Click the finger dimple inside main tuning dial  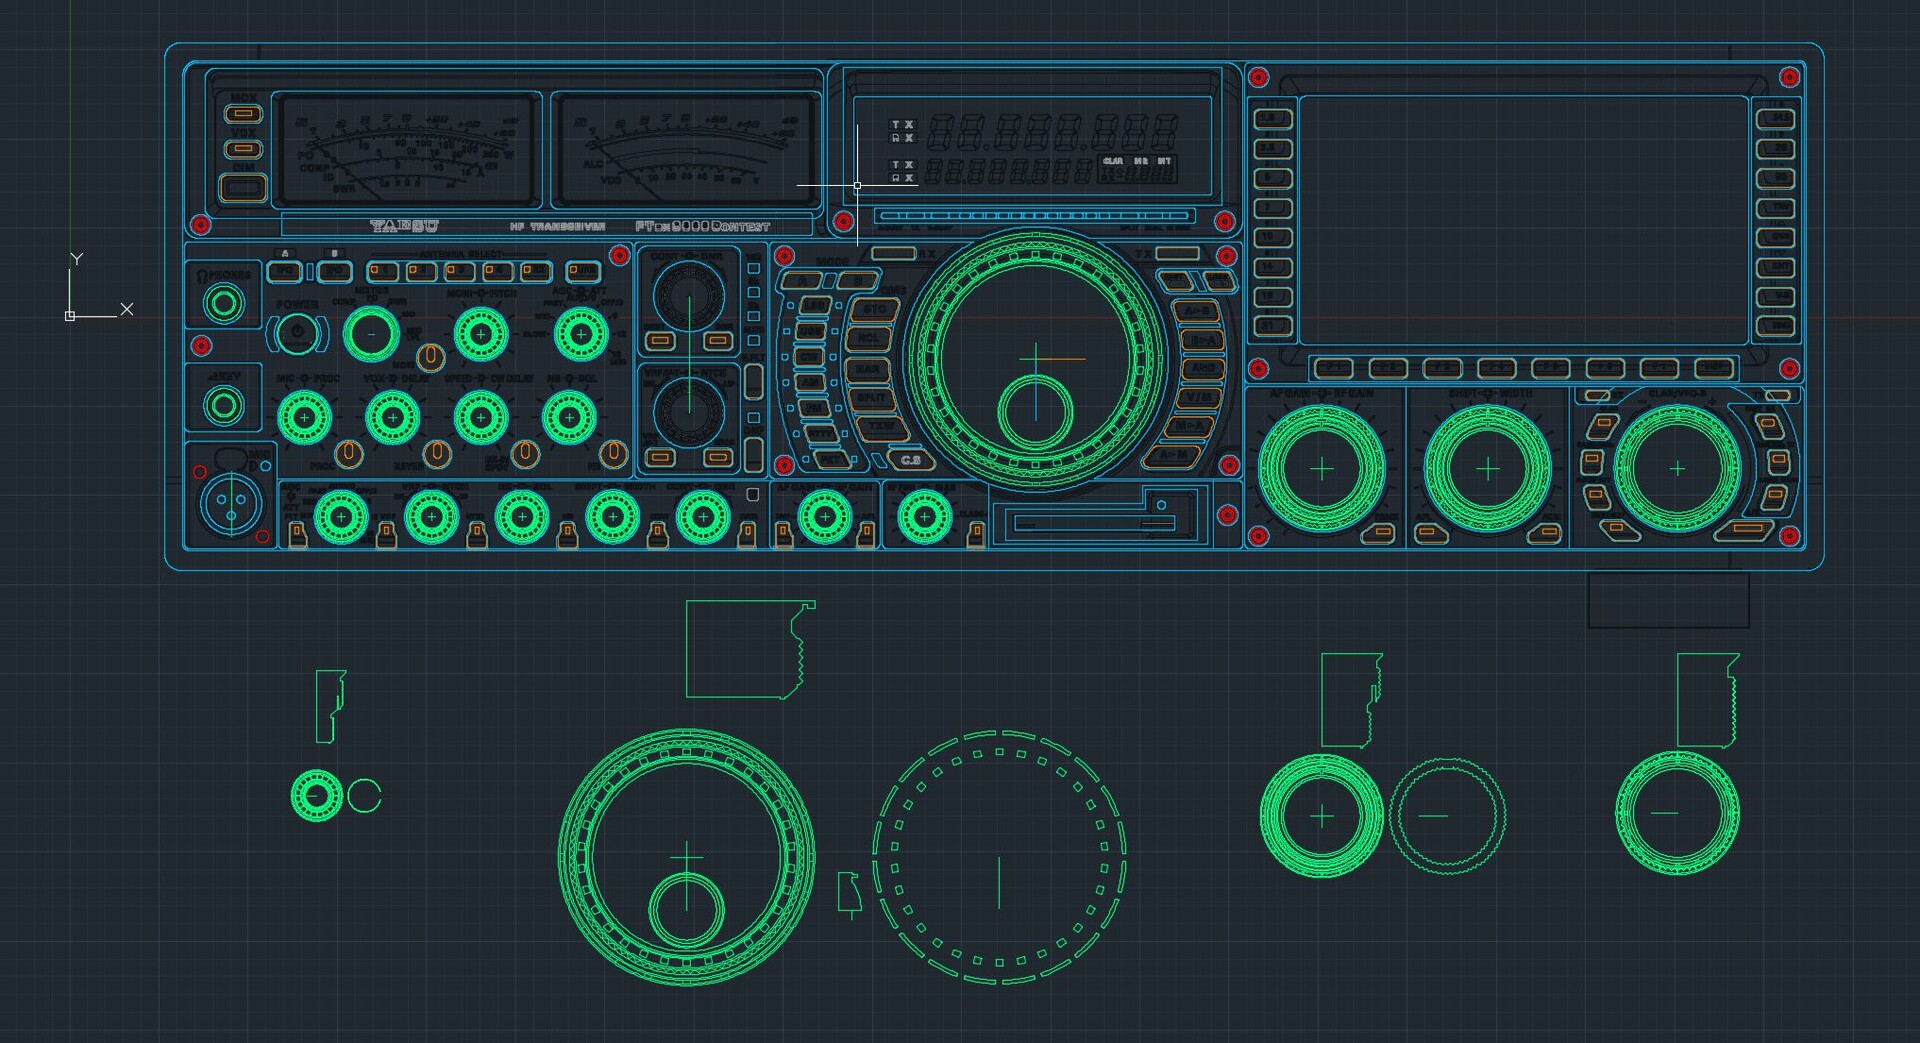[1035, 411]
